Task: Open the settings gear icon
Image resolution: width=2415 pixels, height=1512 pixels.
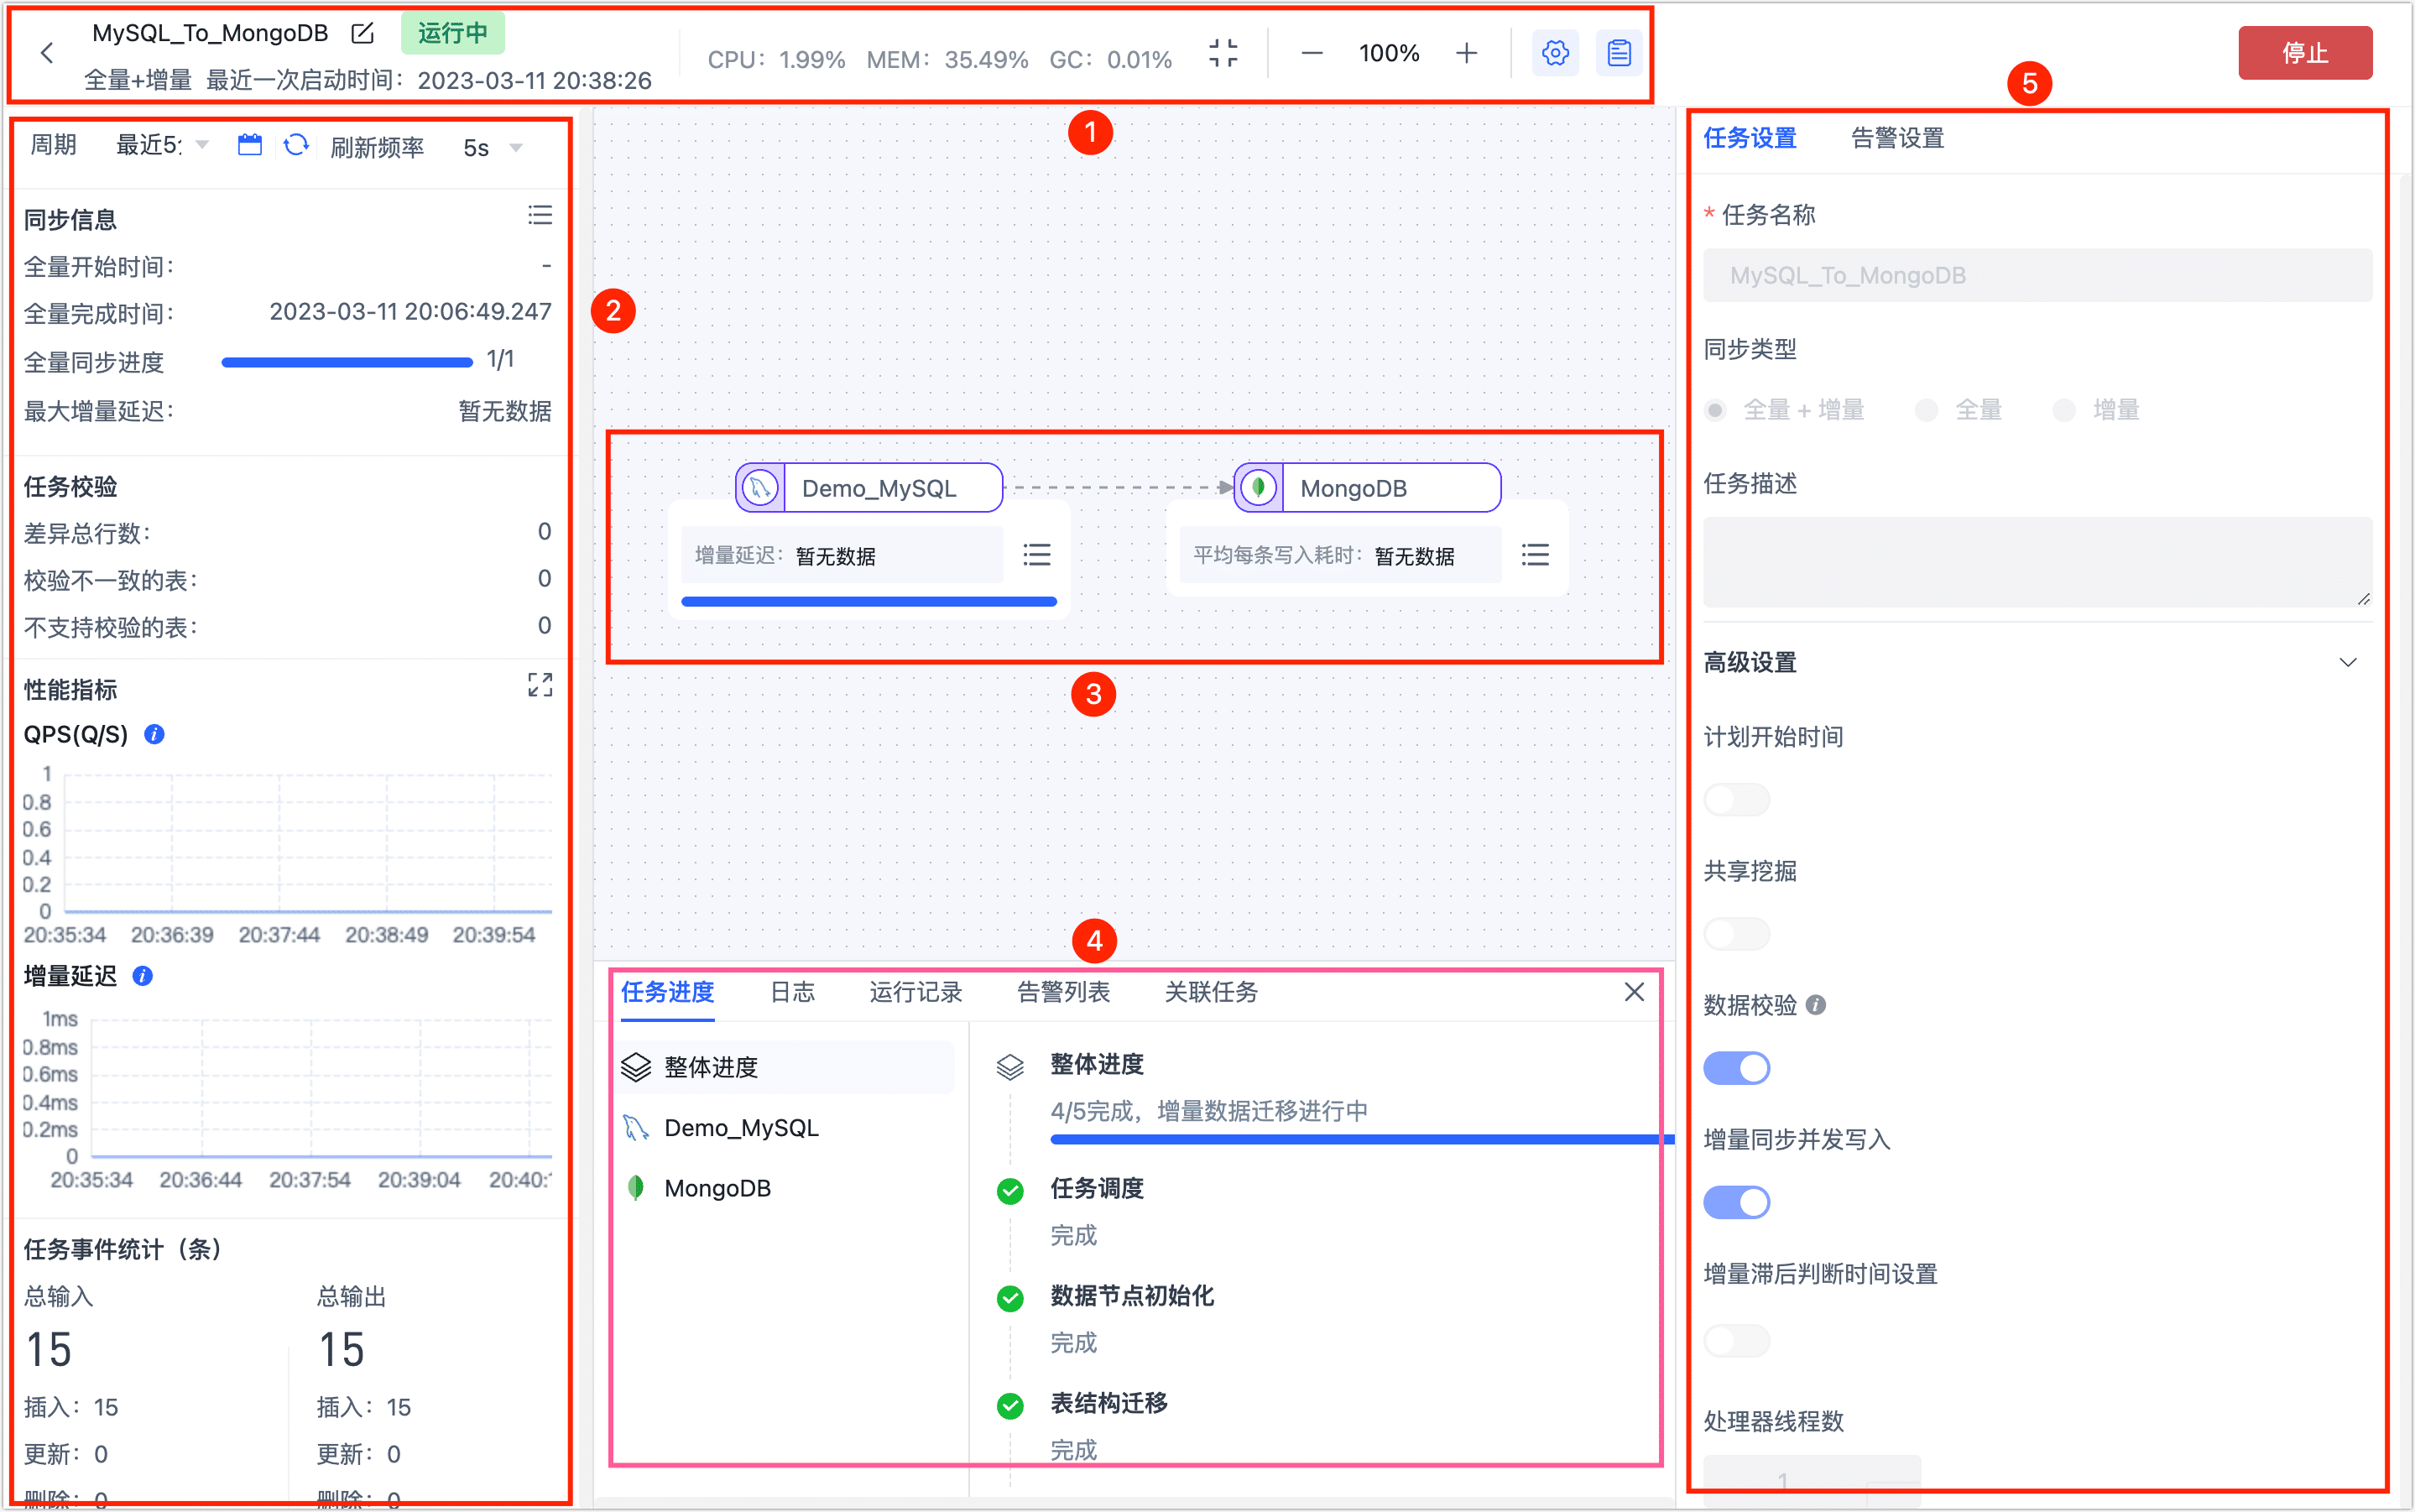Action: [x=1554, y=53]
